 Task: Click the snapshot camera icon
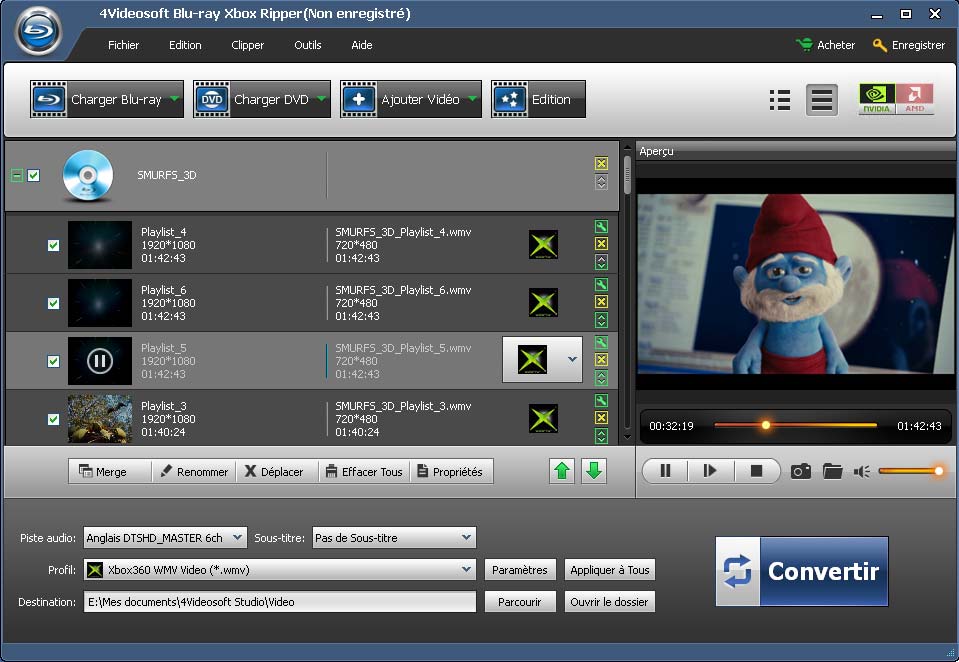(x=800, y=471)
